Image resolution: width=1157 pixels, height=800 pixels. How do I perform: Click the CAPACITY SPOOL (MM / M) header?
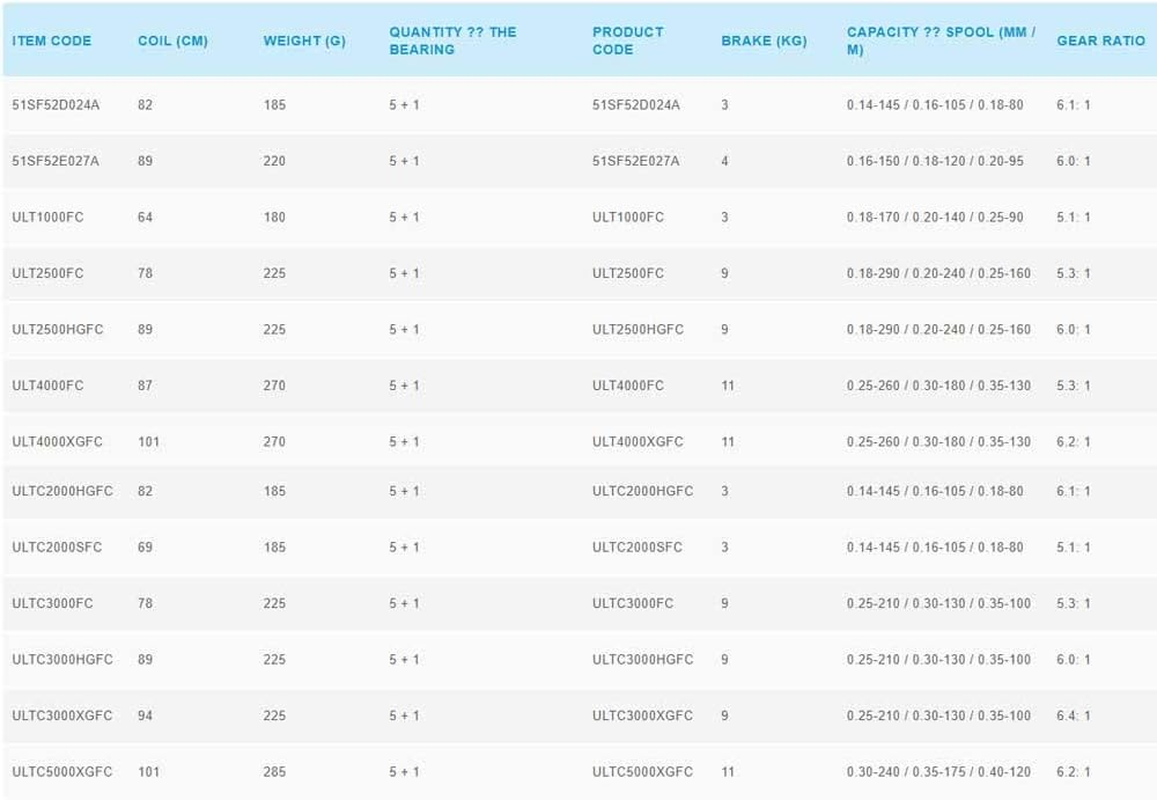point(940,40)
